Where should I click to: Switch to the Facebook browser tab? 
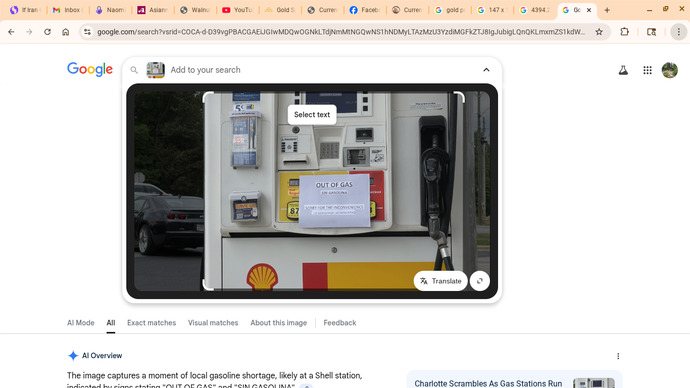[364, 10]
